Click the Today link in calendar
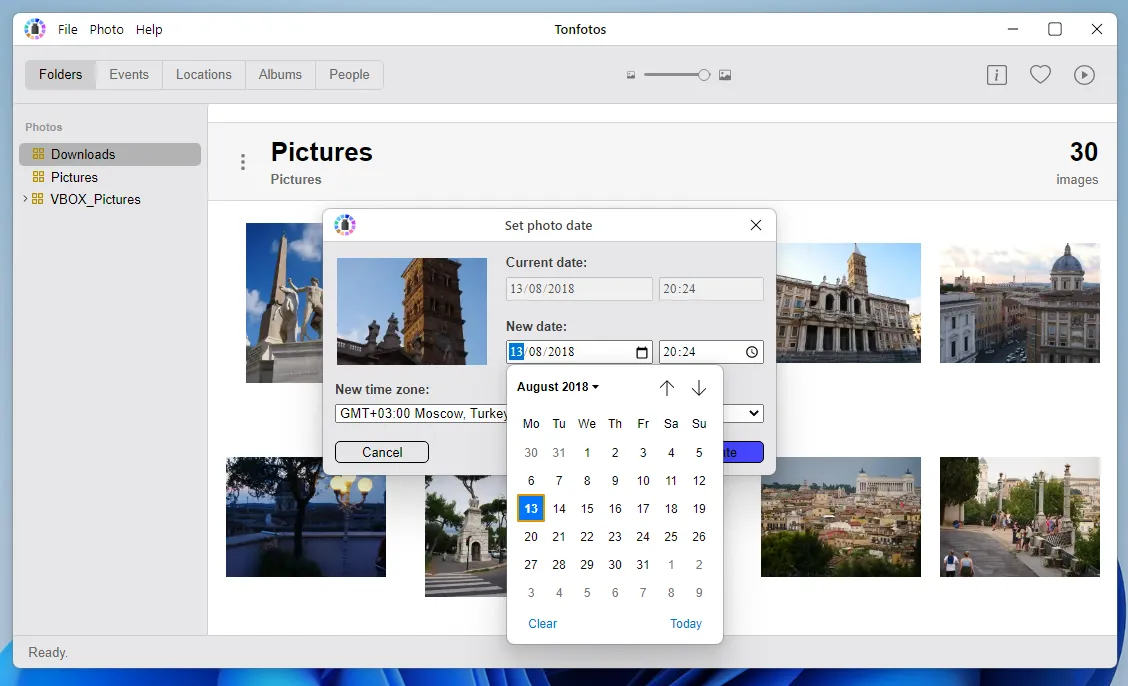Screen dimensions: 1128x686 tap(686, 624)
